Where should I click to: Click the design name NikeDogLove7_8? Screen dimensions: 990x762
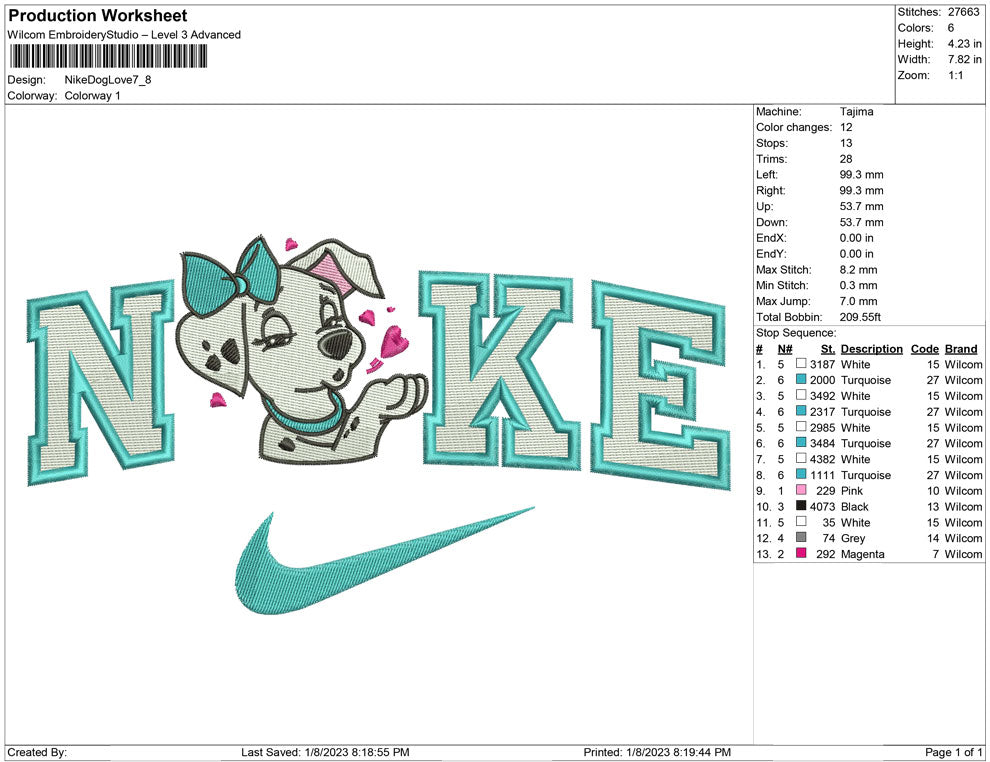point(108,80)
